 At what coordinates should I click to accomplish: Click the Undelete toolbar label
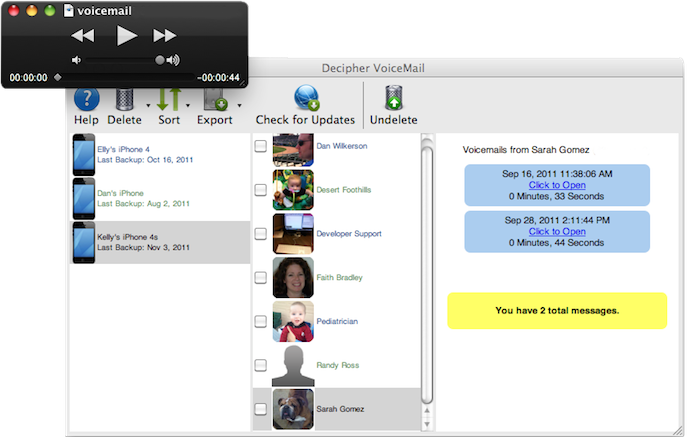click(394, 120)
